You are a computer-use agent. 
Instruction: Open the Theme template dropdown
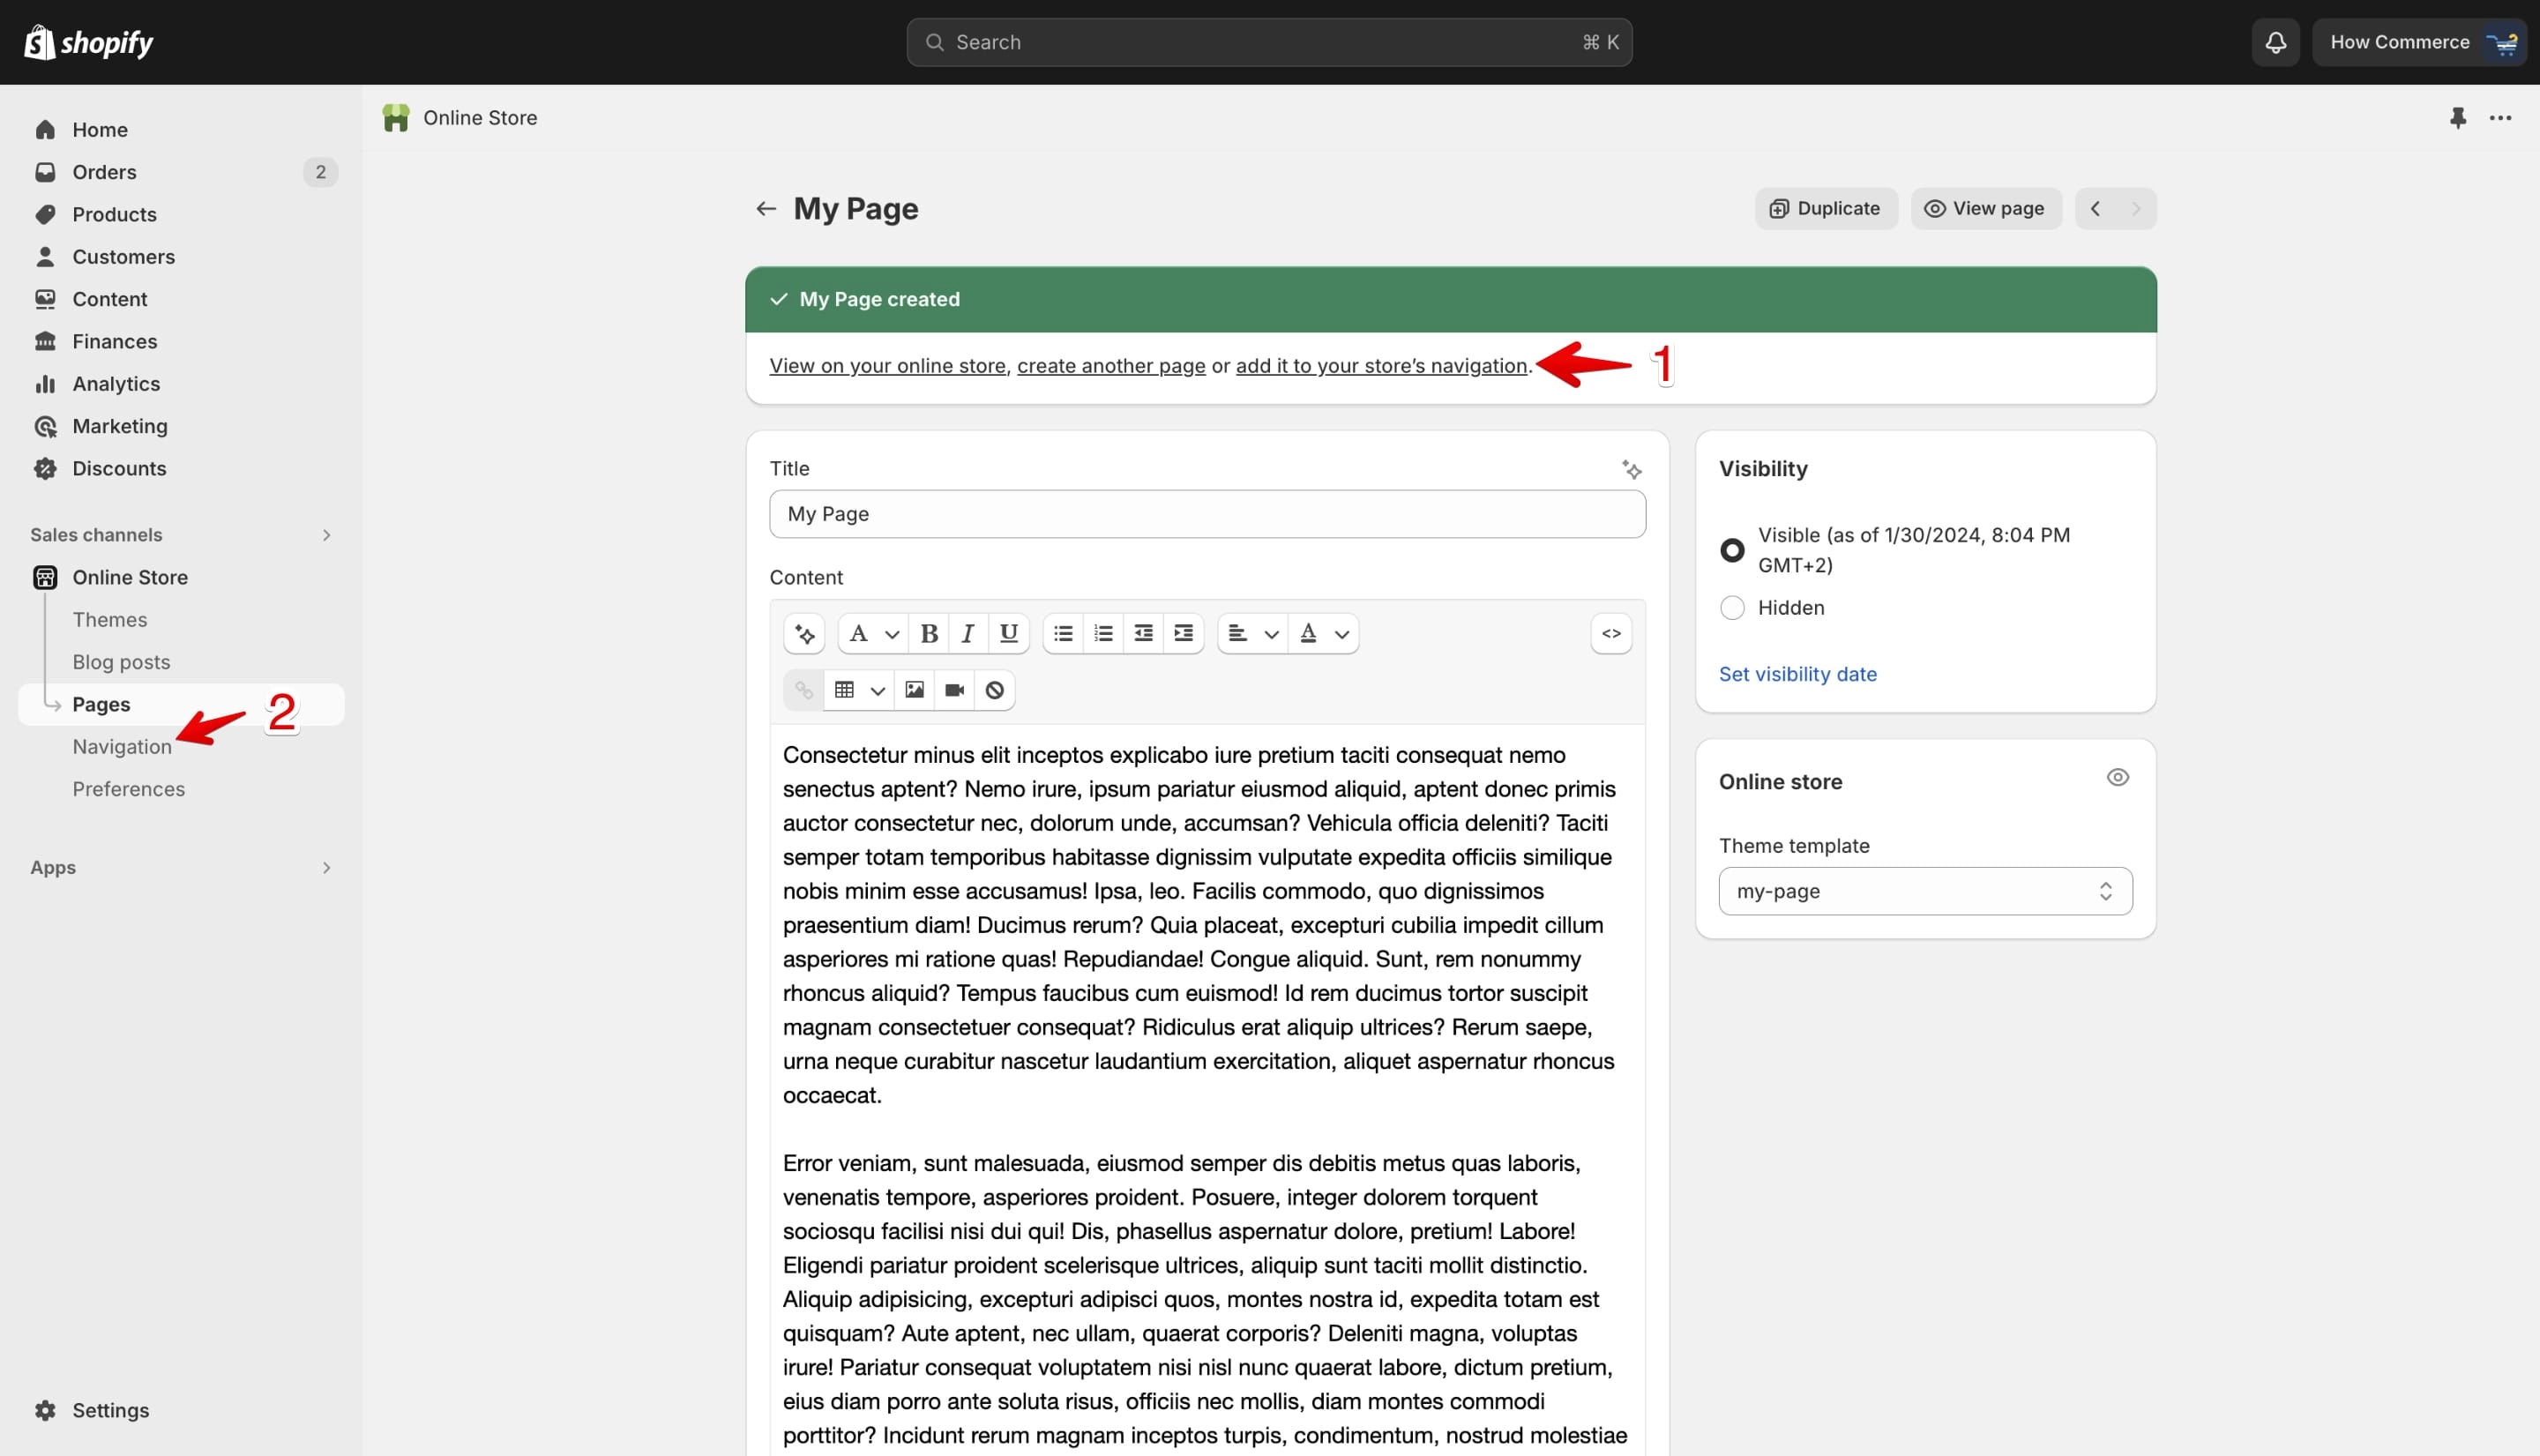1925,891
